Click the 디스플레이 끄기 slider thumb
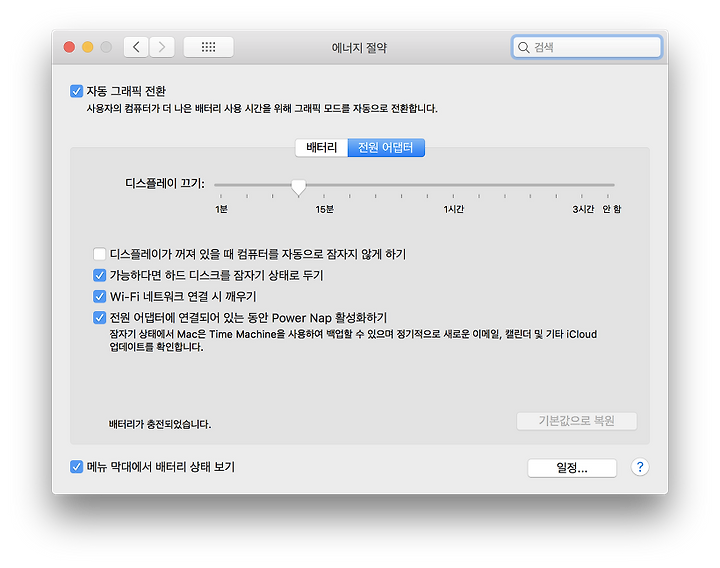Image resolution: width=720 pixels, height=568 pixels. click(x=298, y=187)
